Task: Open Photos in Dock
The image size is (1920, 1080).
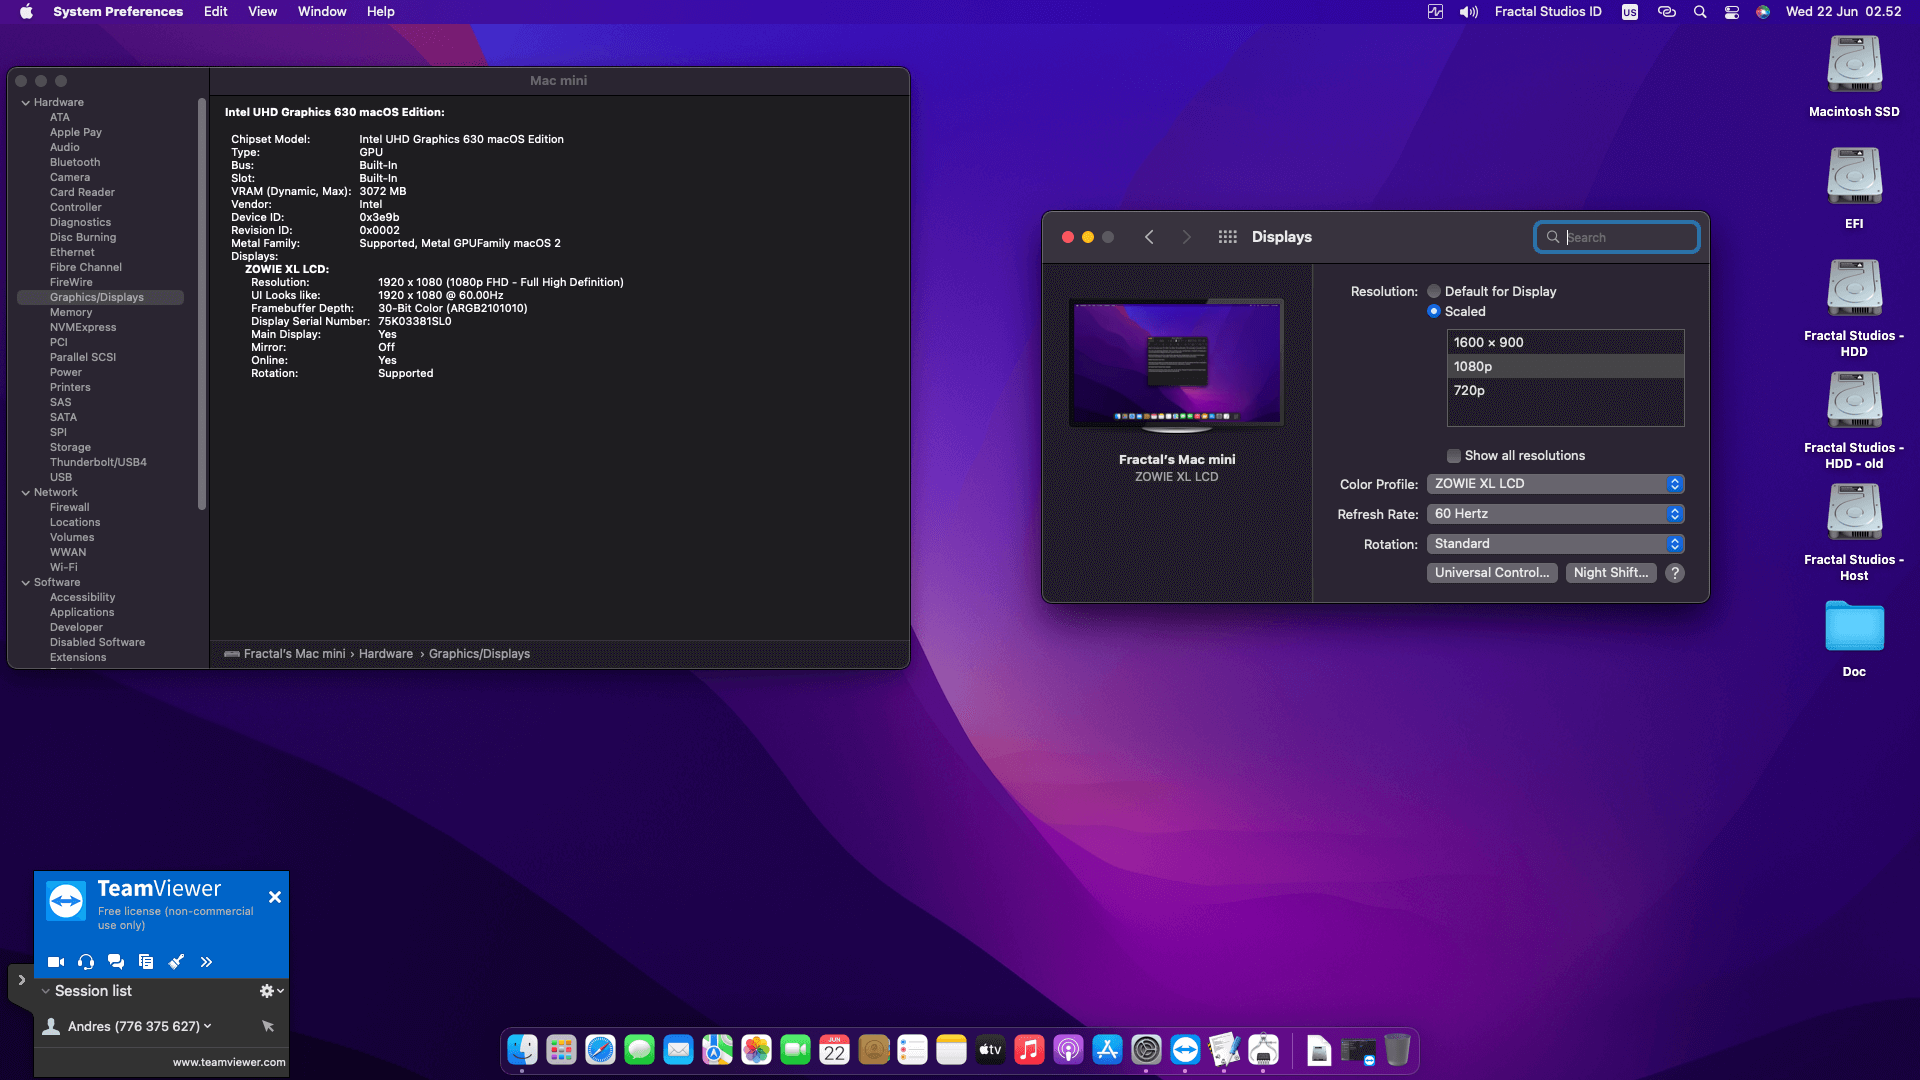Action: pos(756,1049)
